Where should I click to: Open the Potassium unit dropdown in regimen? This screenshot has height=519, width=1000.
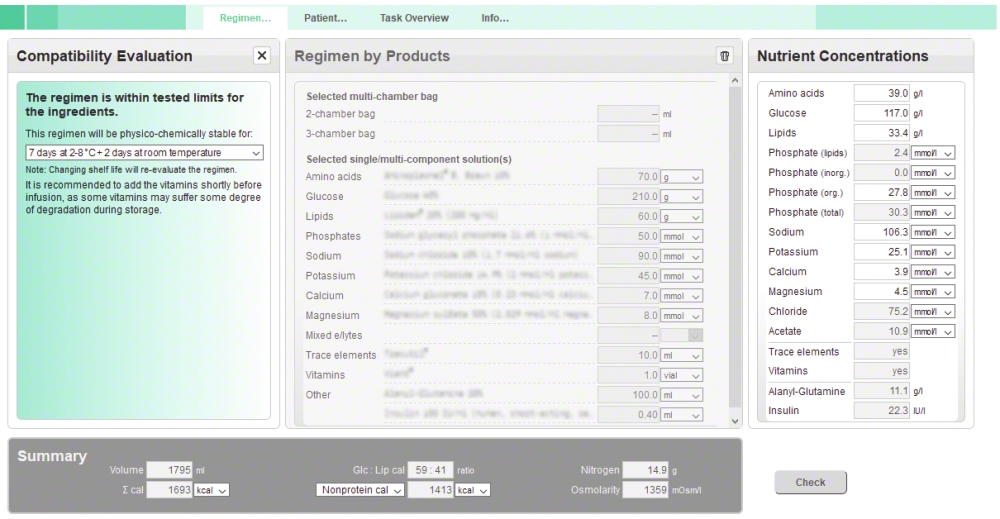coord(682,275)
